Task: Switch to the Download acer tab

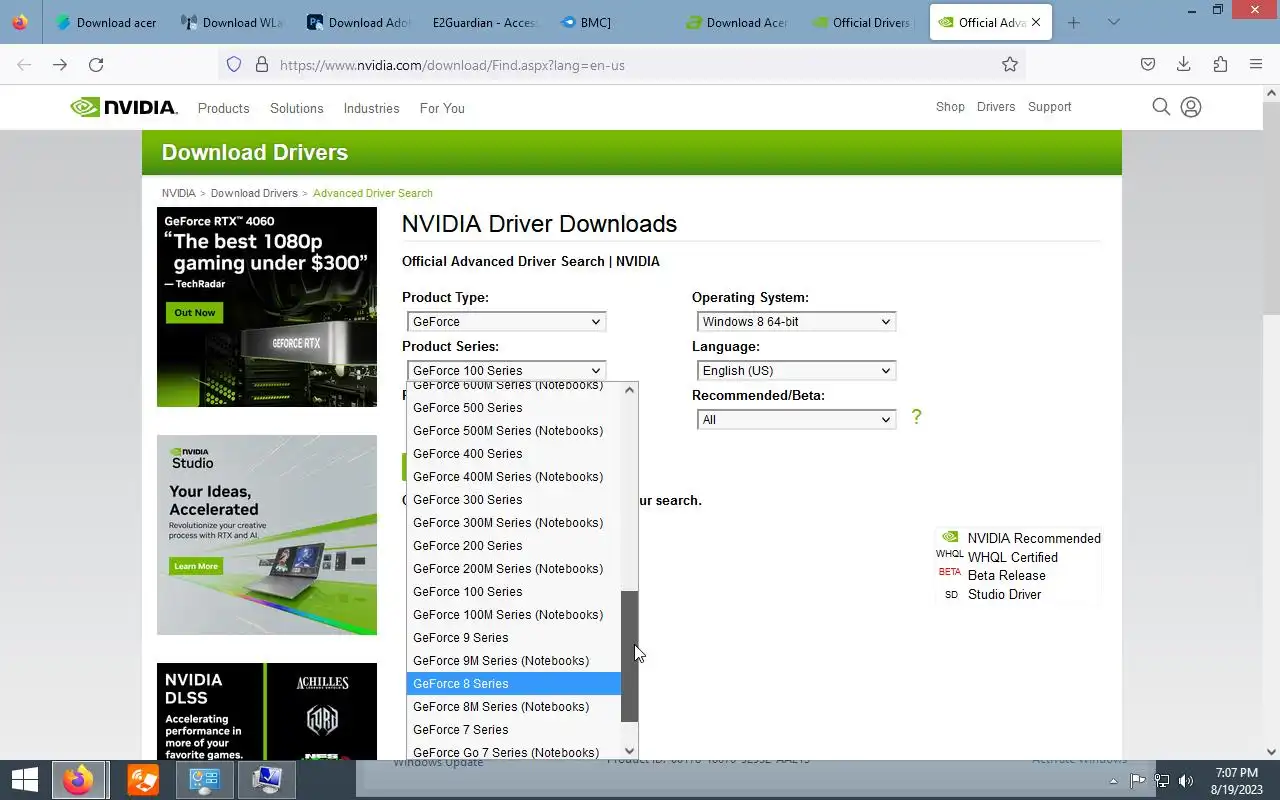Action: (106, 22)
